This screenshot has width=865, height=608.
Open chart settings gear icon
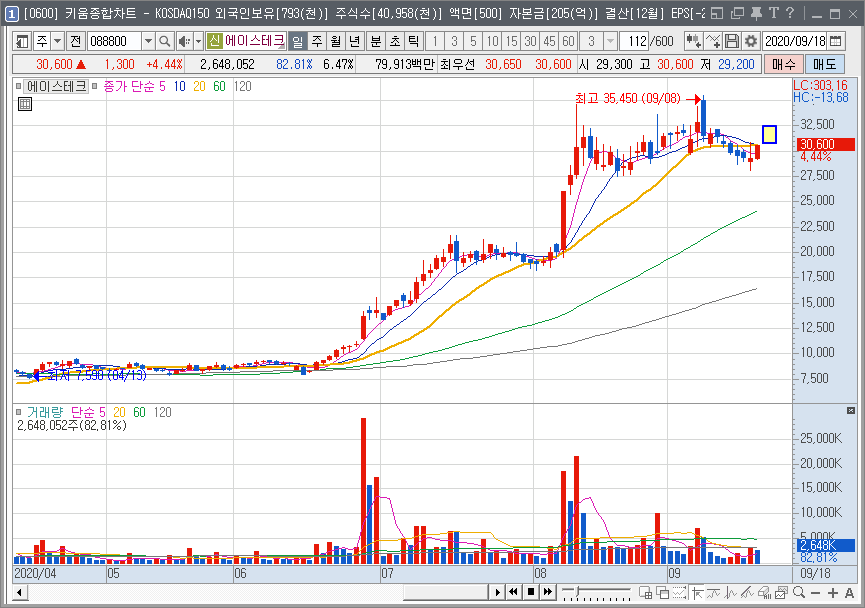pyautogui.click(x=750, y=41)
